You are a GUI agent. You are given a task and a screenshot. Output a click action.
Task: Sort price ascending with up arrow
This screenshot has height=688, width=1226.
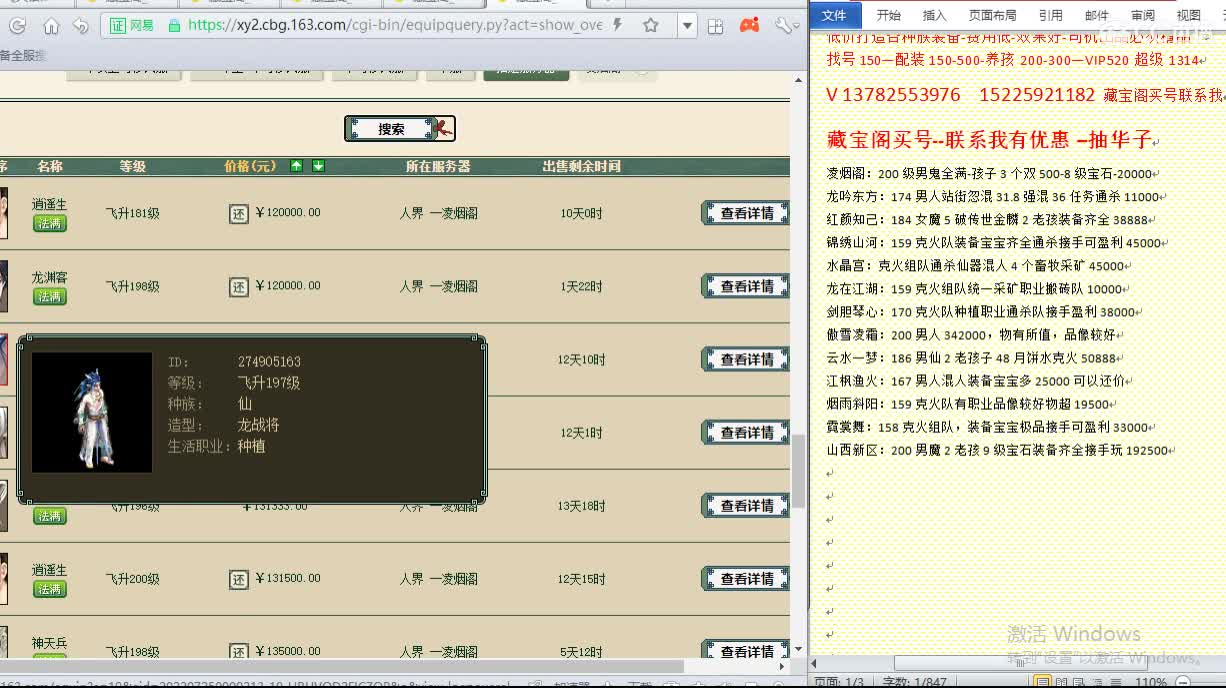296,166
